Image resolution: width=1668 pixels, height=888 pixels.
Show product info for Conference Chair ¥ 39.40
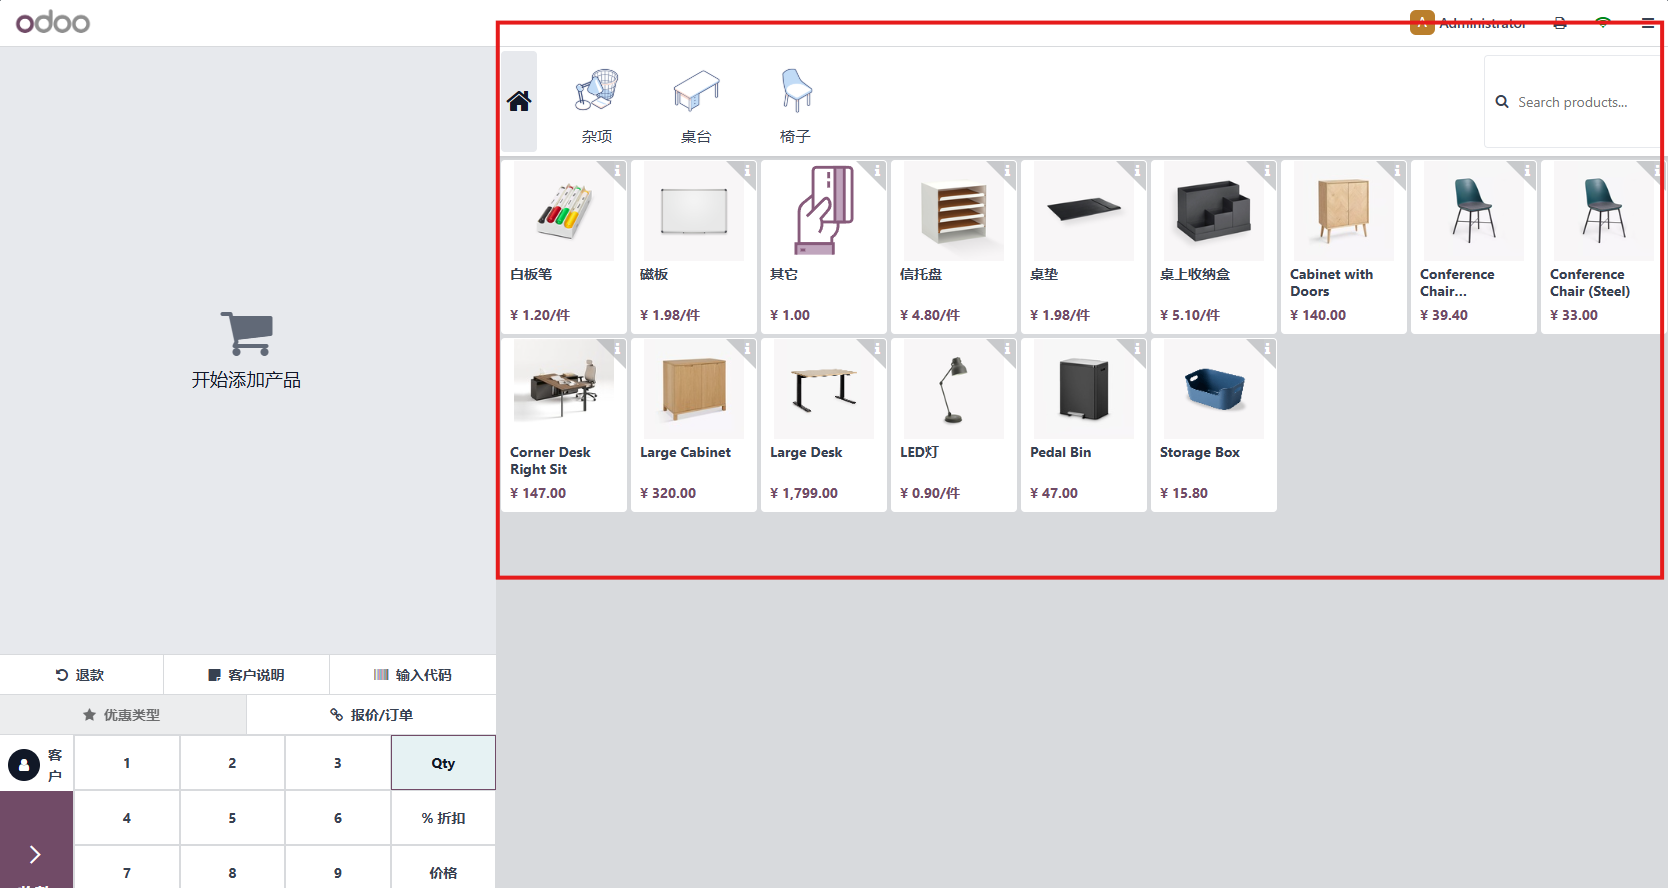1527,171
